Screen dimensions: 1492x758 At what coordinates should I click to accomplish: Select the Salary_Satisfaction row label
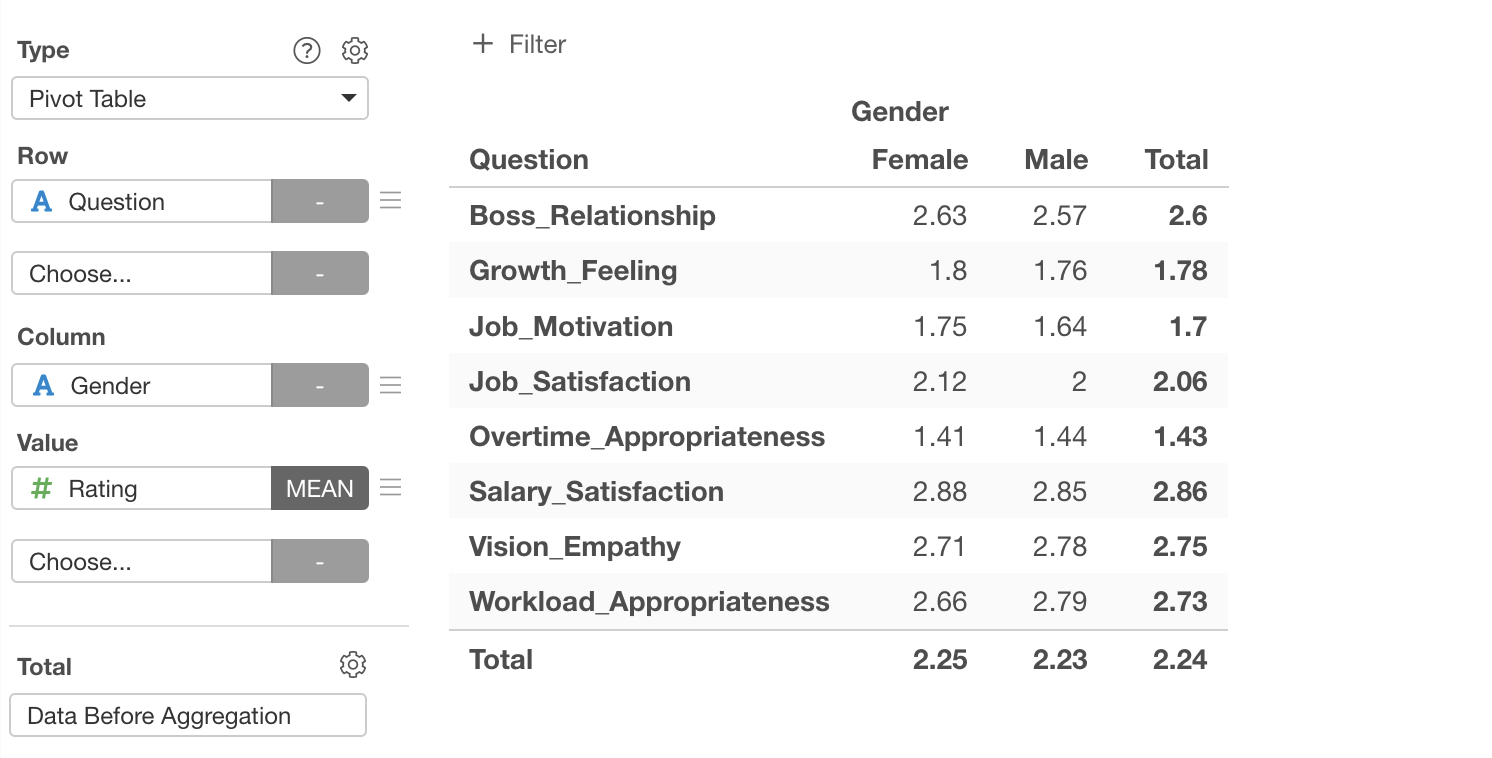596,492
